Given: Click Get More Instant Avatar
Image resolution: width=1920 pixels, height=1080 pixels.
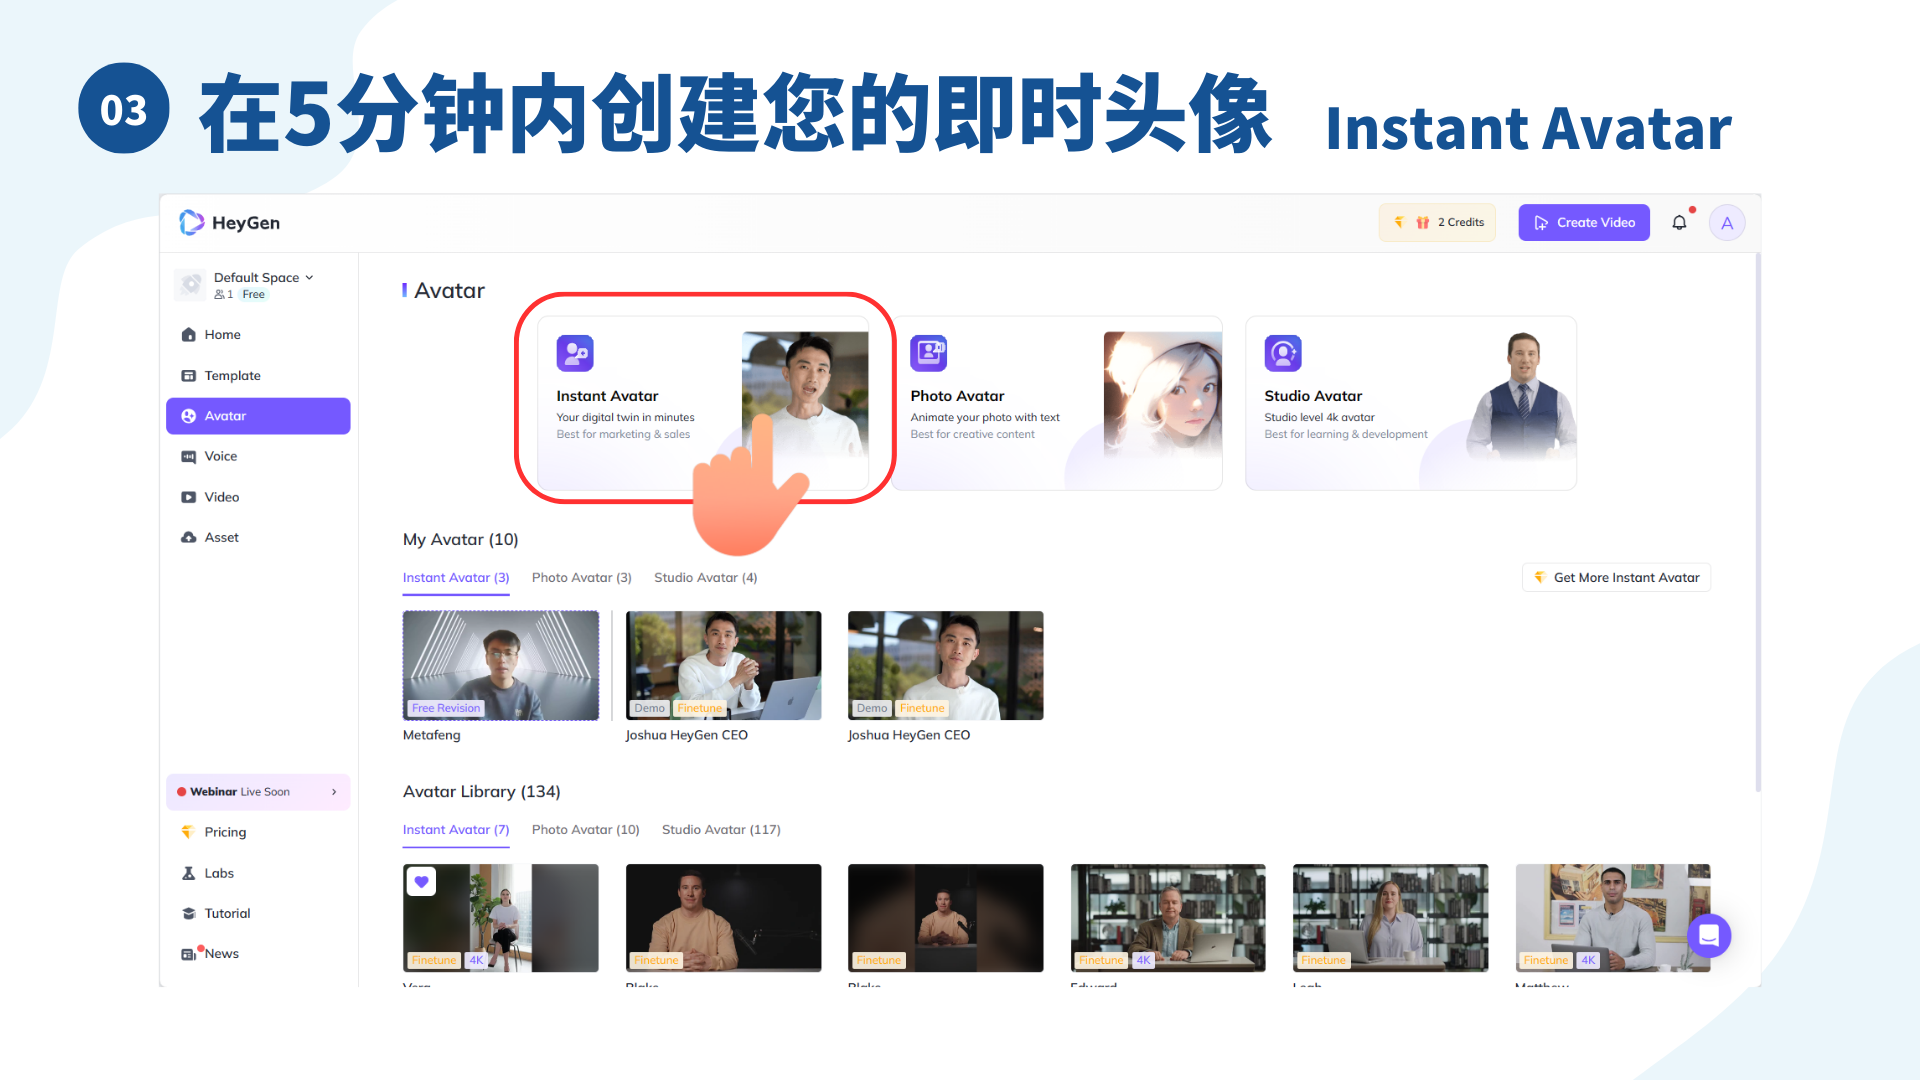Looking at the screenshot, I should (x=1616, y=578).
